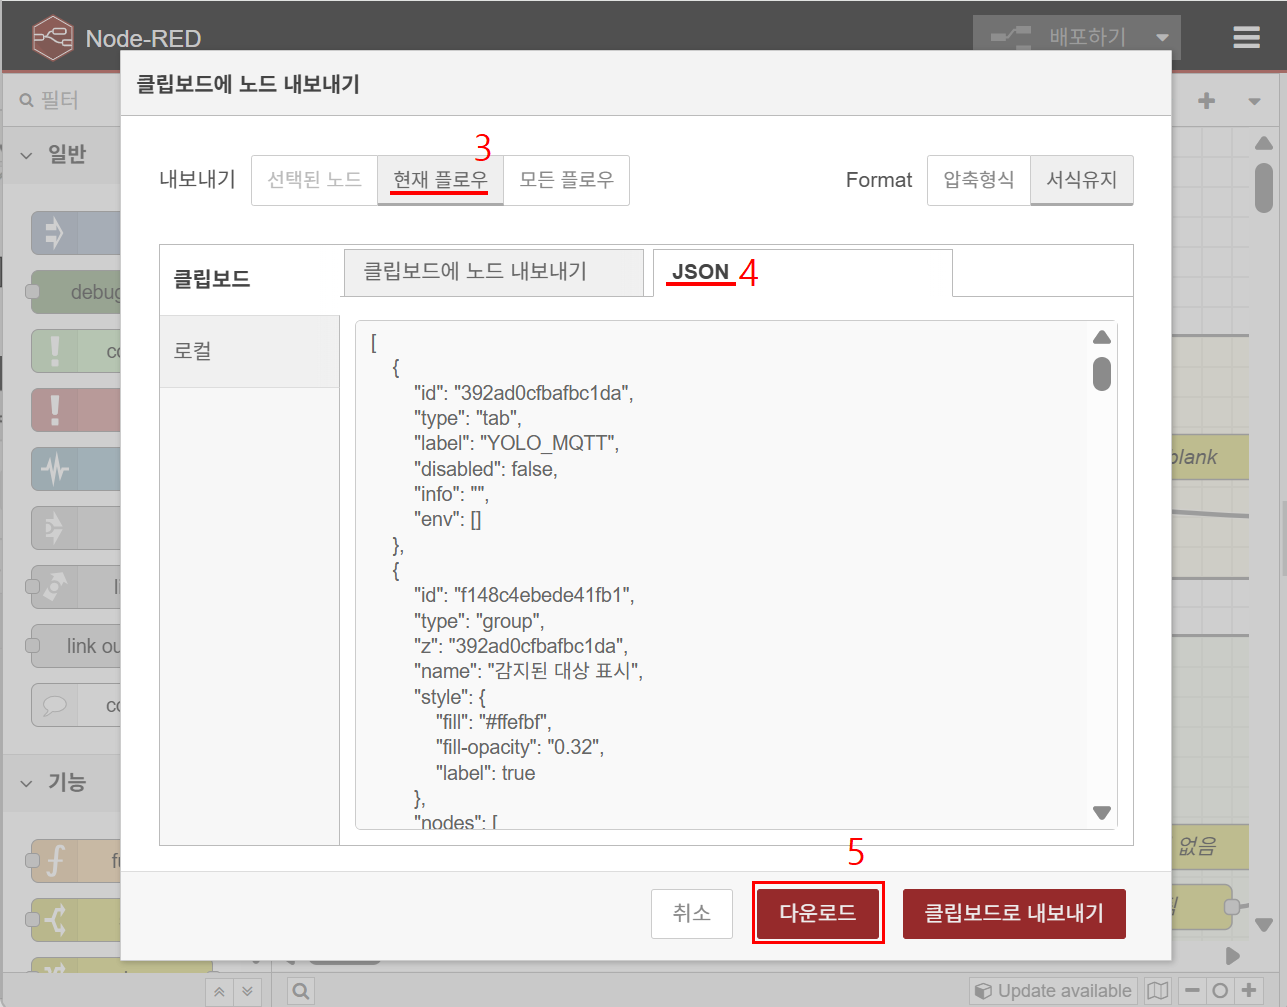Collapse the 일반 palette category

tap(27, 155)
